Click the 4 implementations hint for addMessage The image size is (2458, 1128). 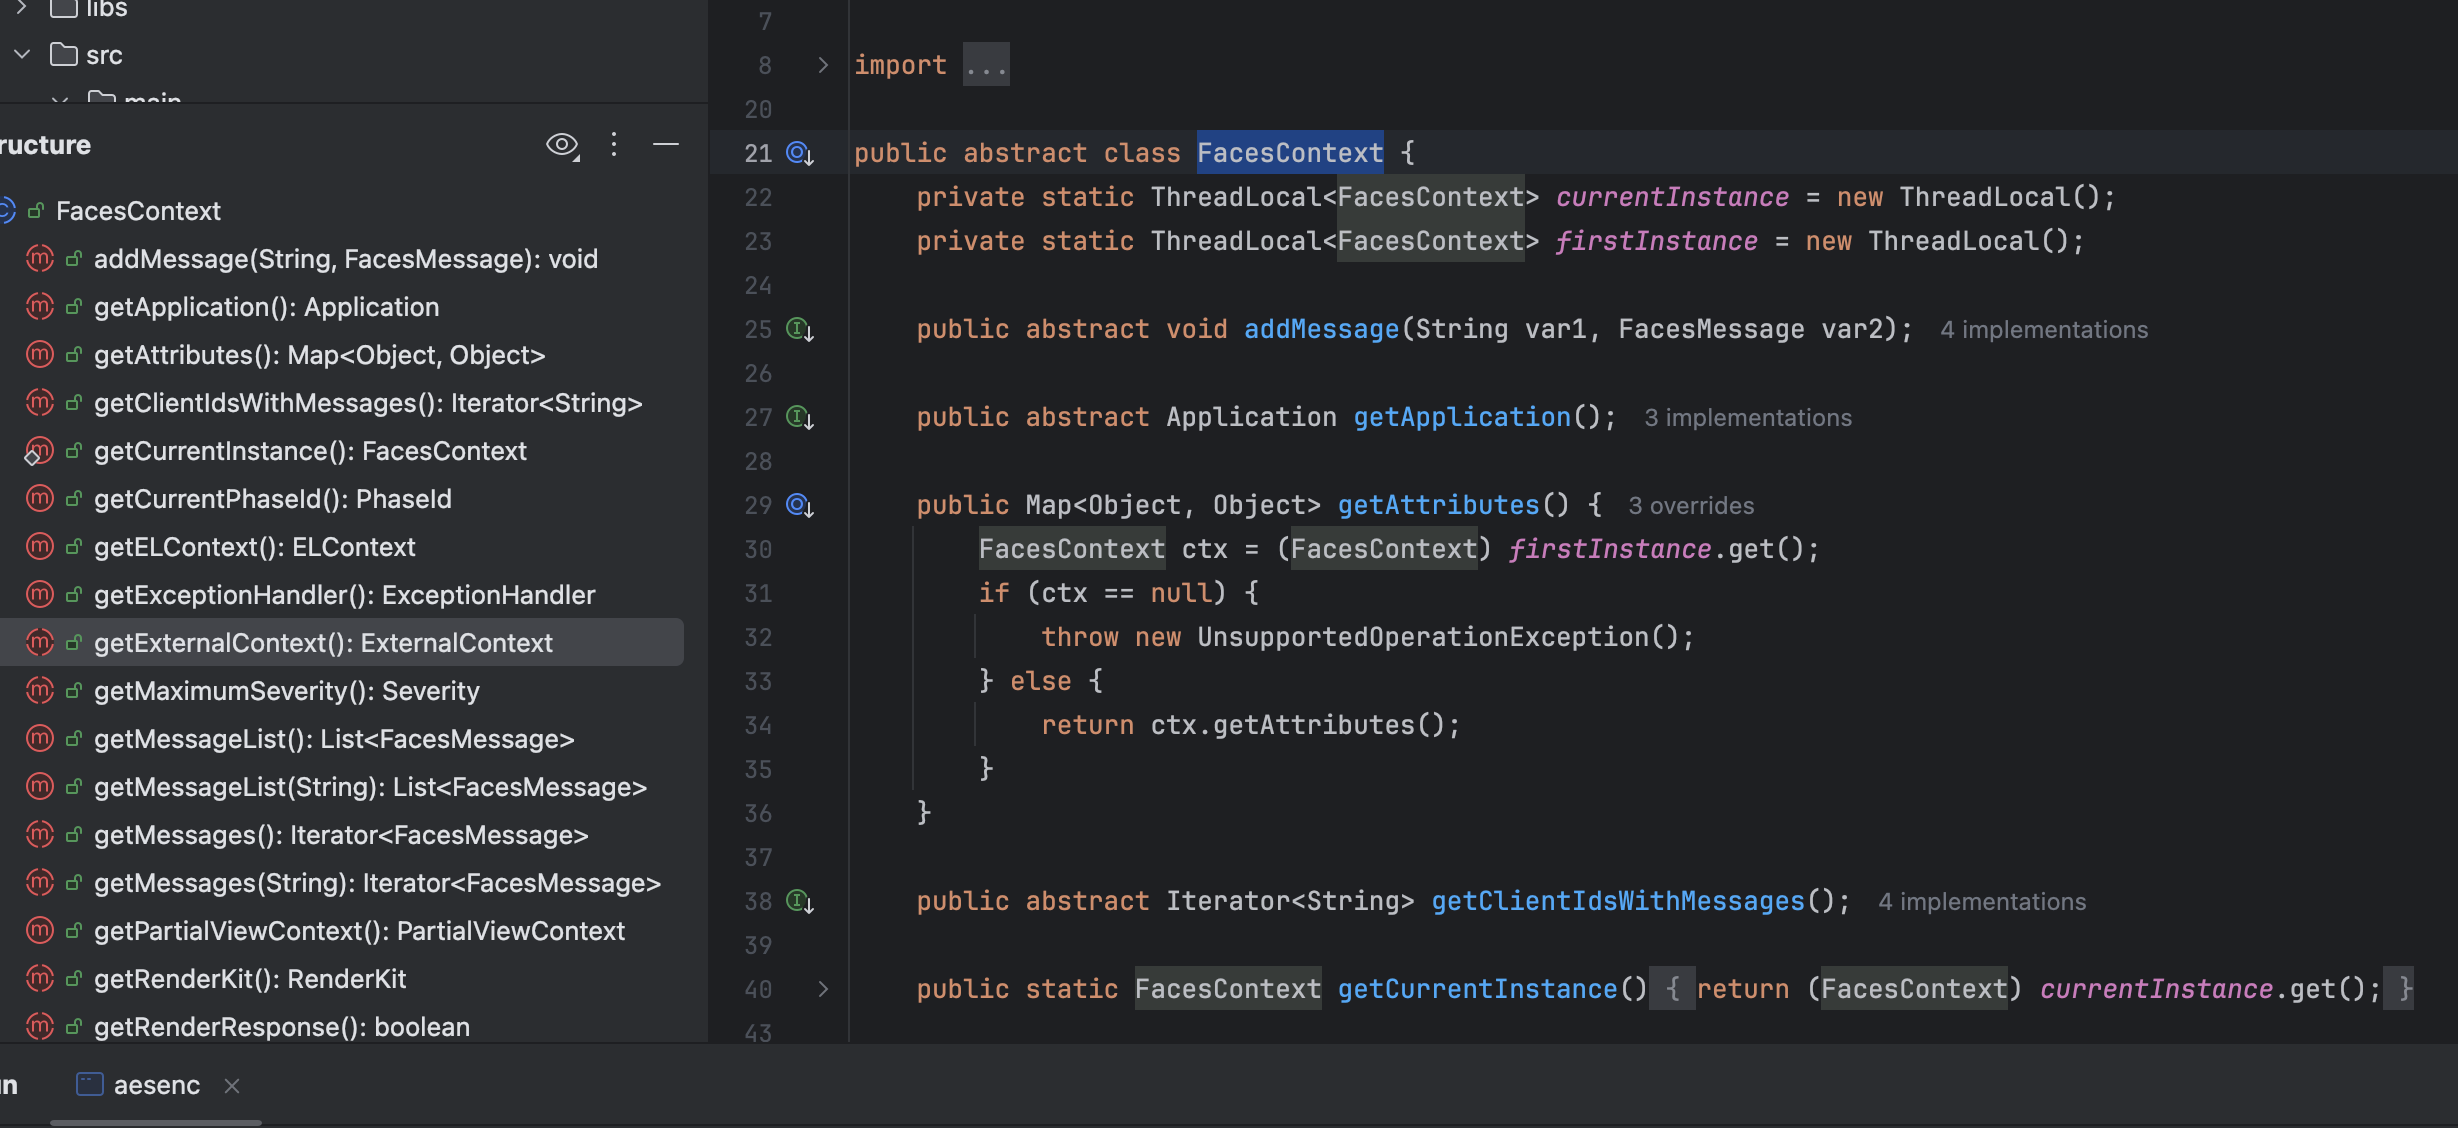(x=2043, y=330)
